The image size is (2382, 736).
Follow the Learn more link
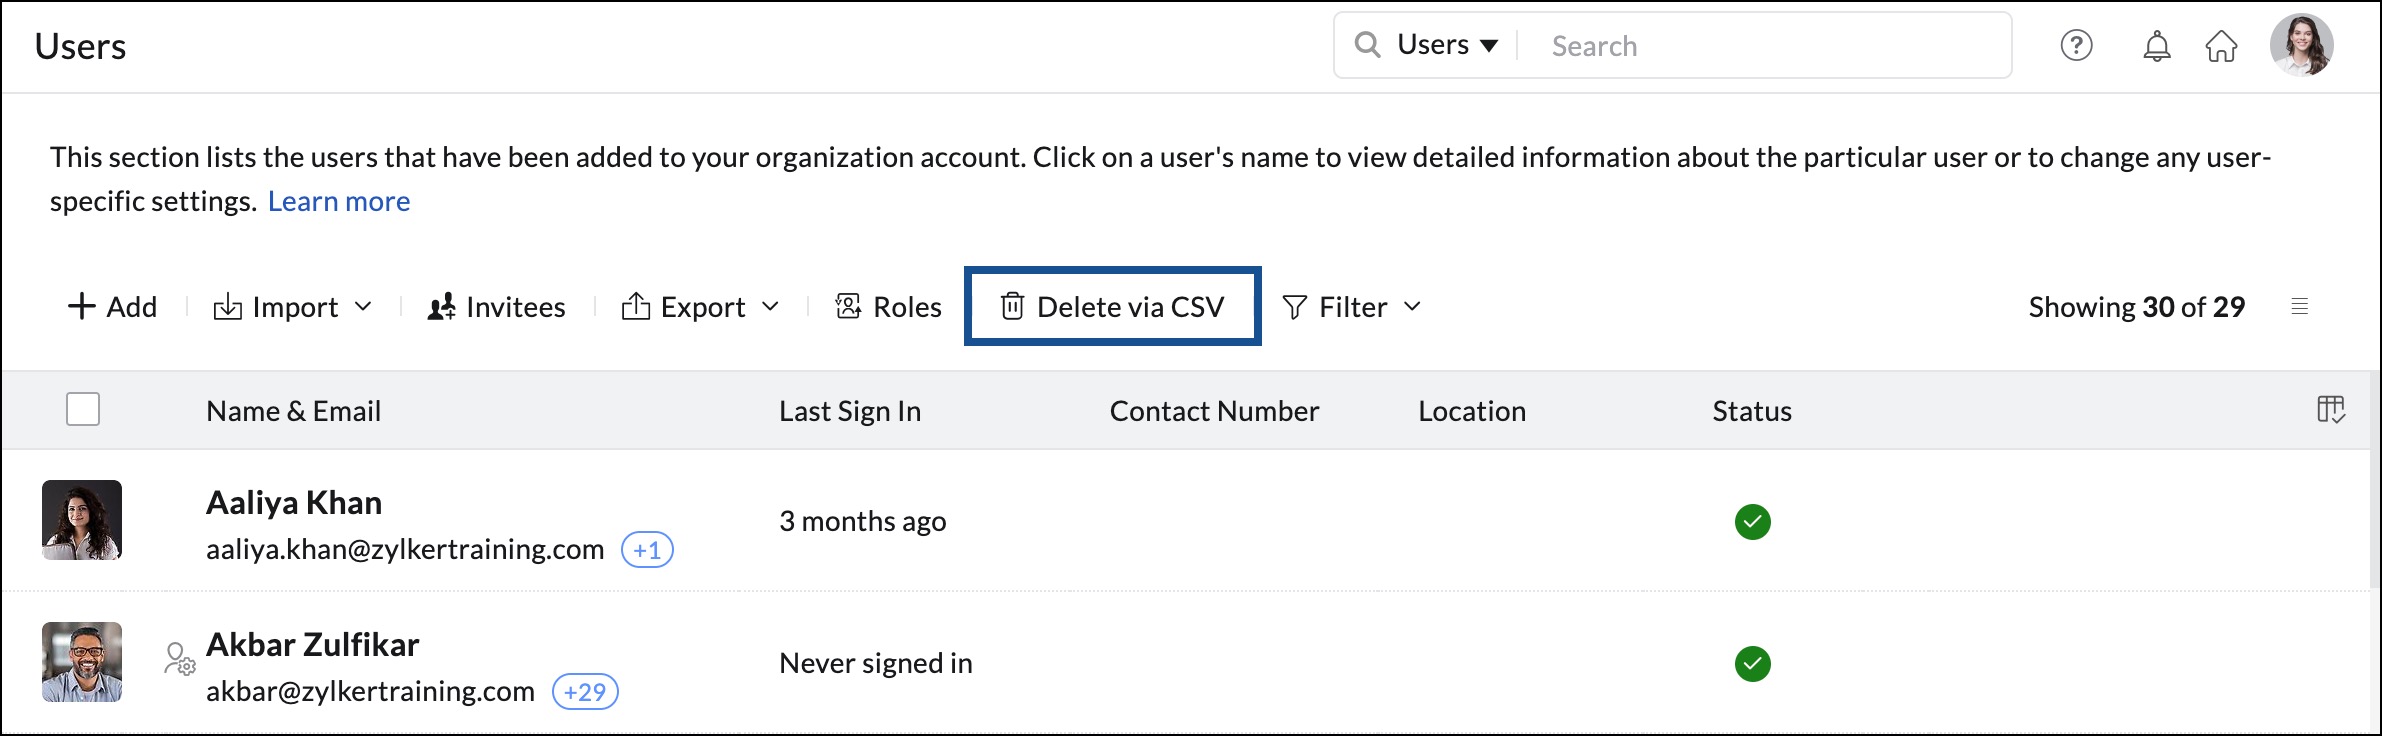tap(339, 202)
